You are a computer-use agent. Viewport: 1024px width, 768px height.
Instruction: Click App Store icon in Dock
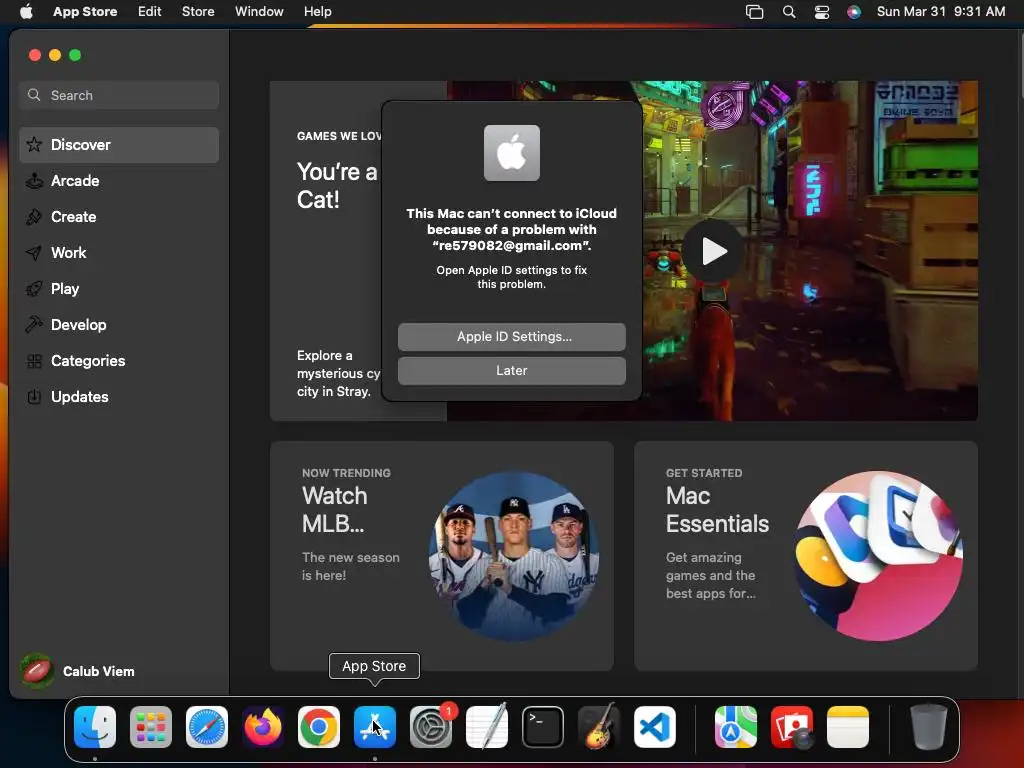pos(375,727)
